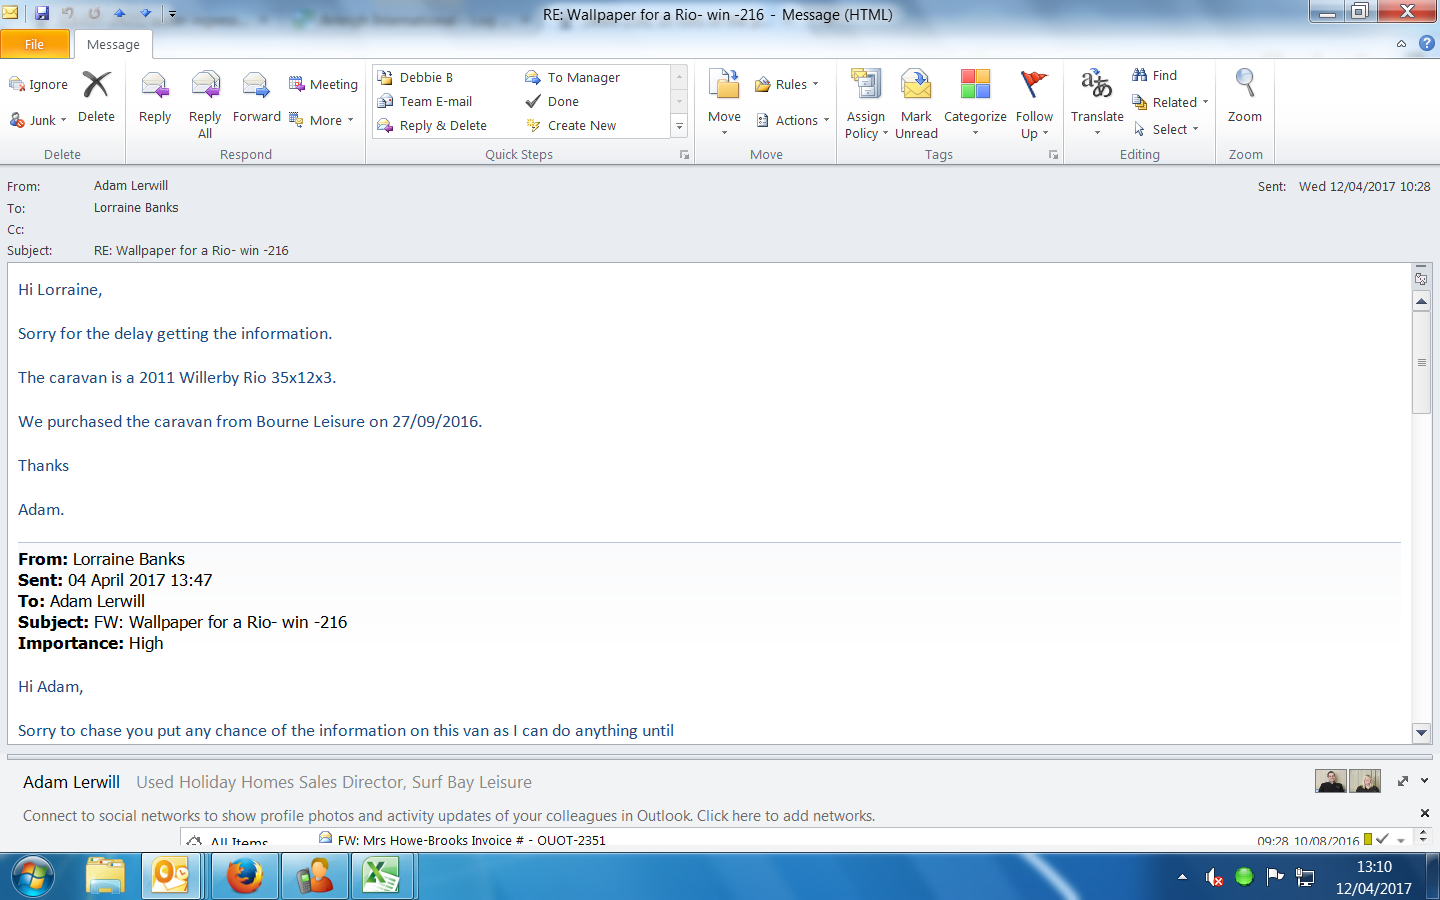Open the Rules dropdown

point(787,84)
